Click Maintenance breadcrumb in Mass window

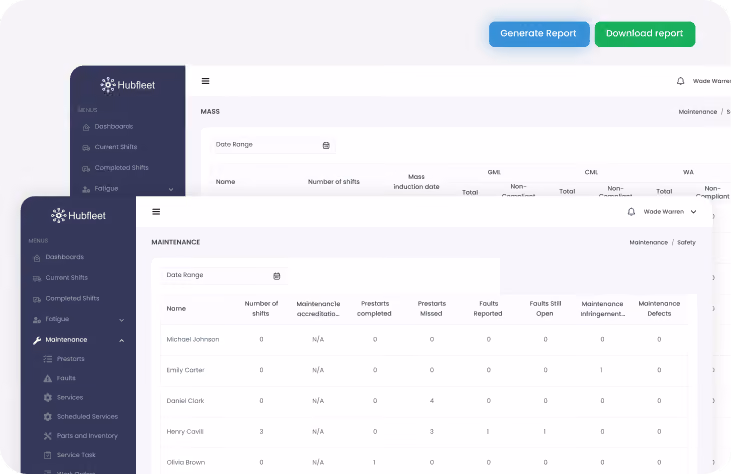coord(697,112)
